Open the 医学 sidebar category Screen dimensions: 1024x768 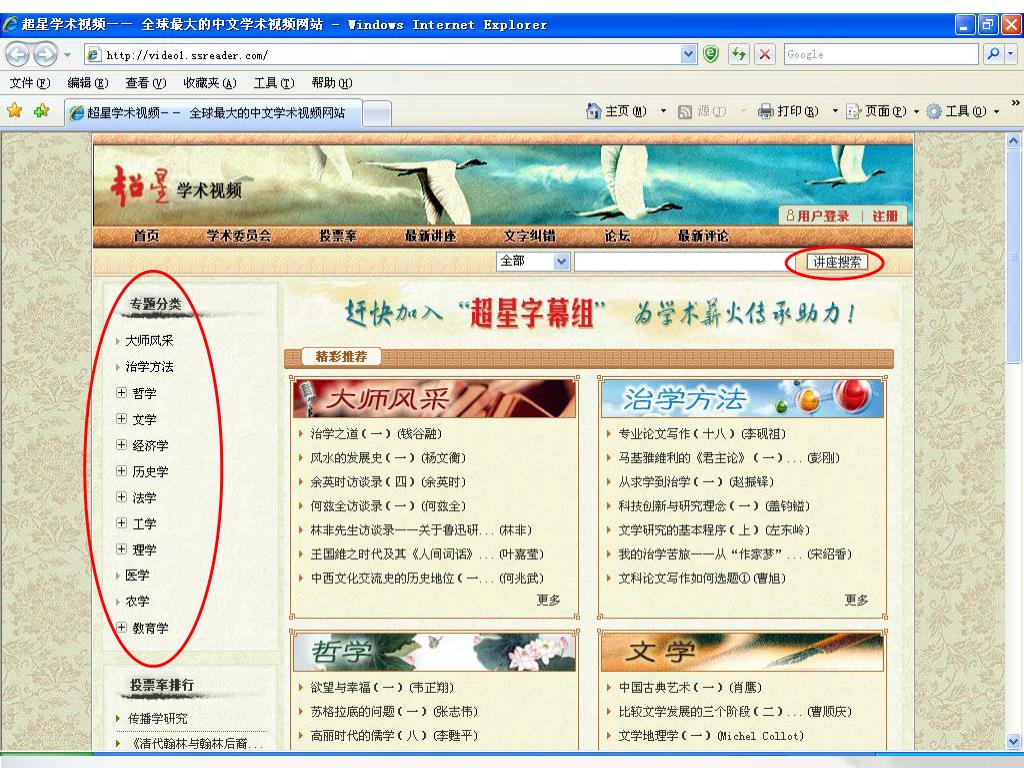coord(138,575)
